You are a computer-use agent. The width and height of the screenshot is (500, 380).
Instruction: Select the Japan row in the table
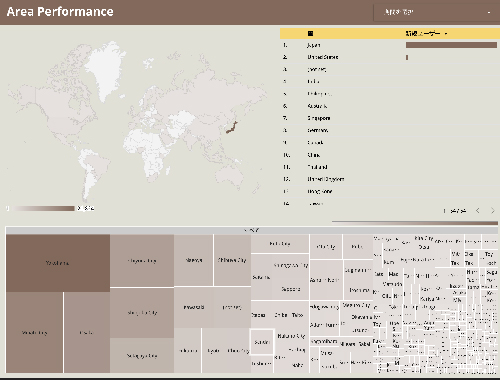[389, 45]
